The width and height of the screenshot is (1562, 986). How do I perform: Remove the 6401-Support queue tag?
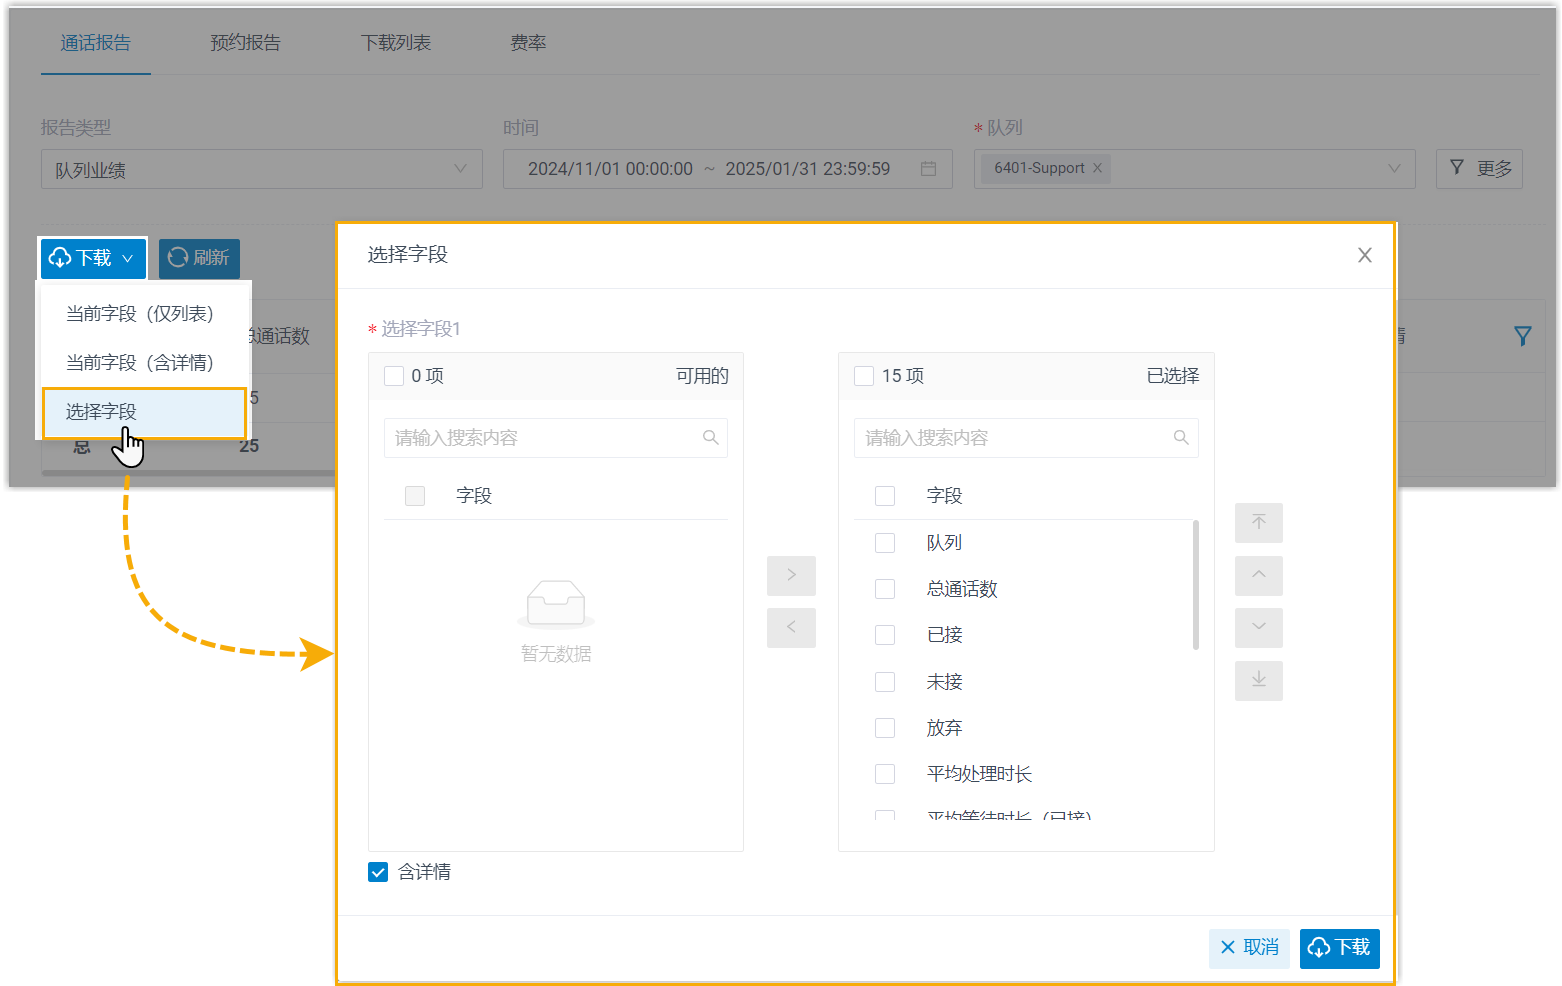[1097, 168]
